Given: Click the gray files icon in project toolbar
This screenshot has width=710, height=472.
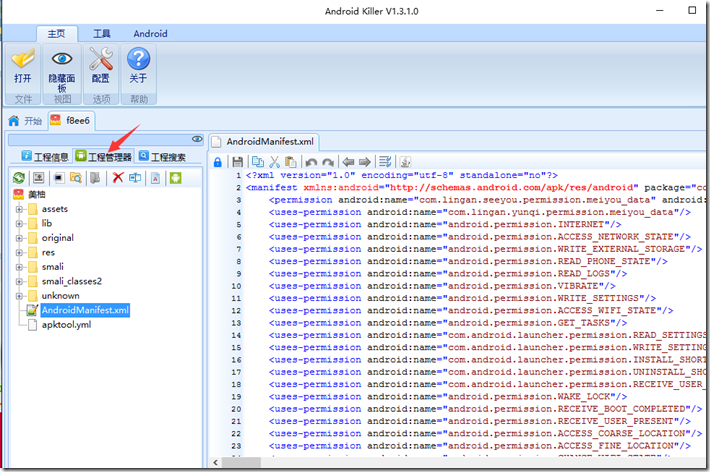Looking at the screenshot, I should (x=95, y=178).
